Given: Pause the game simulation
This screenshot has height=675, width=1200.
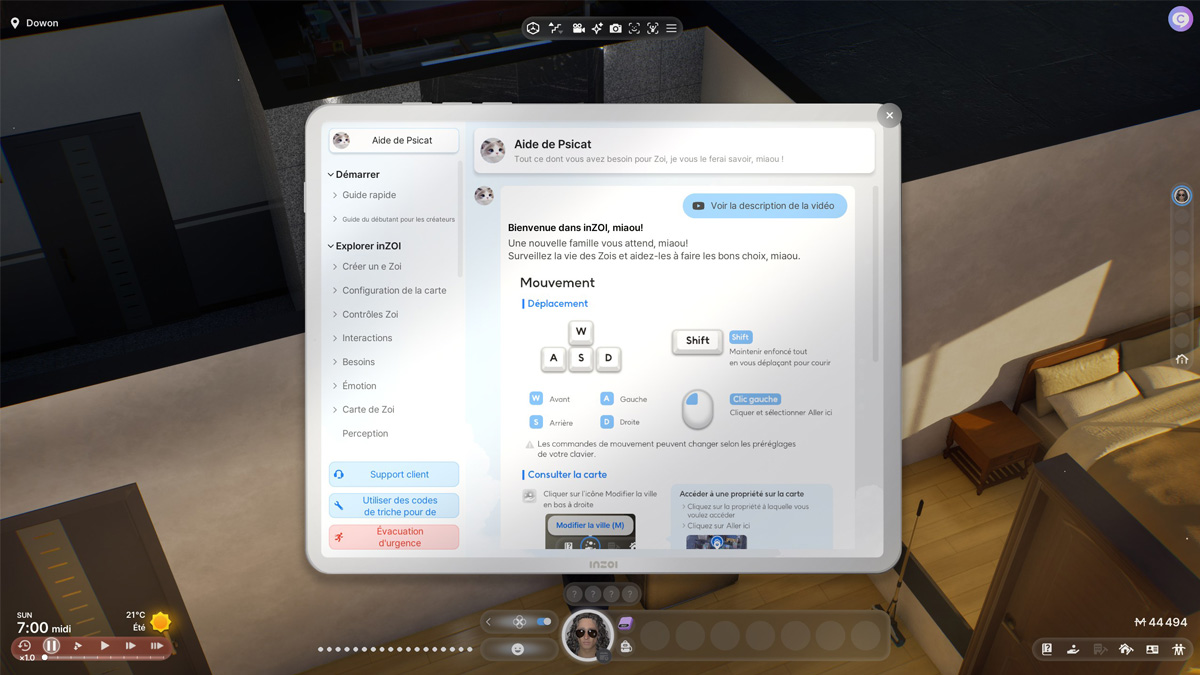Looking at the screenshot, I should [x=52, y=645].
